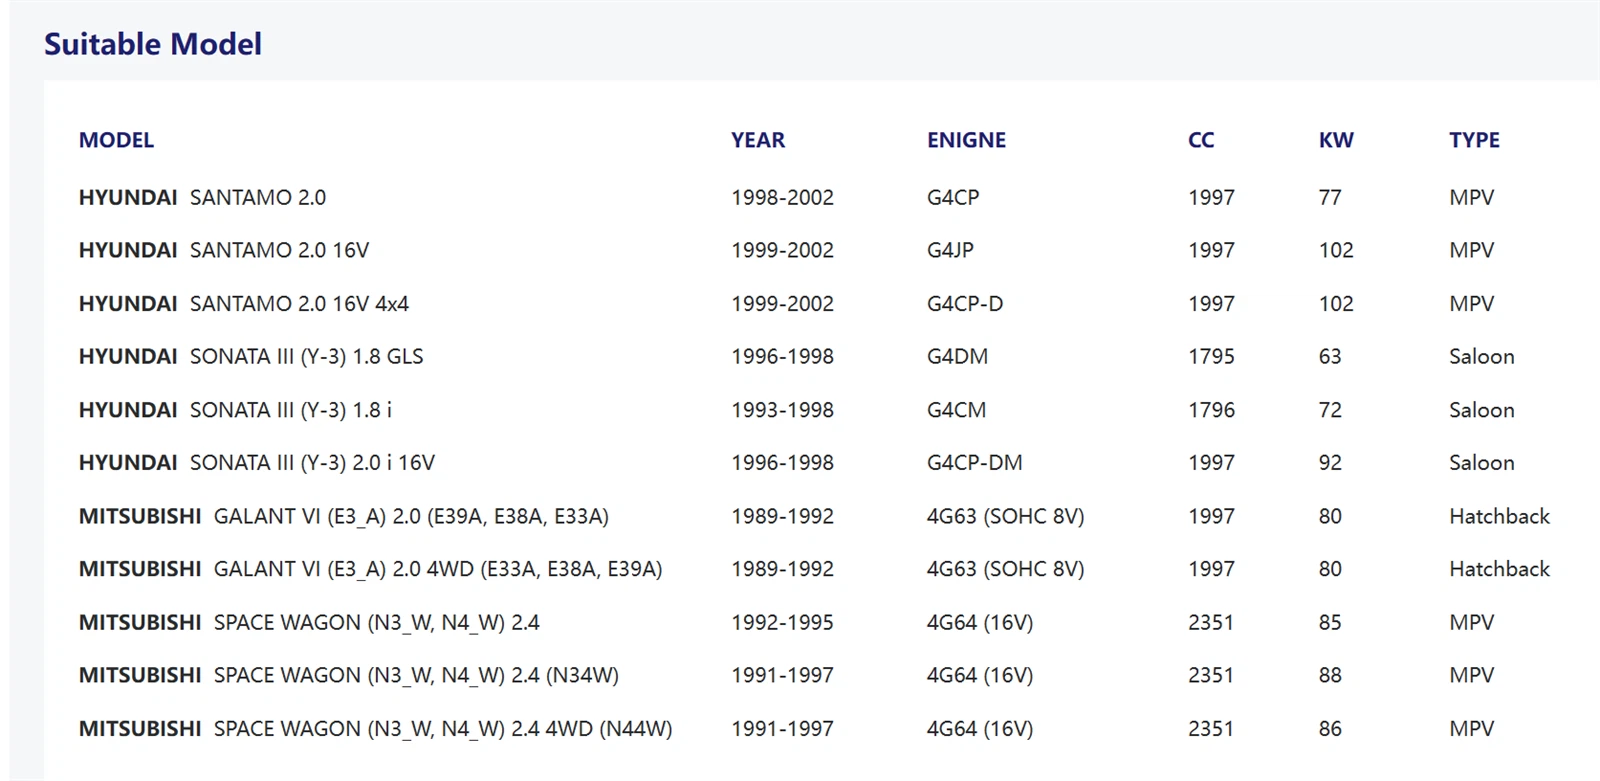Click the MODEL column header

pyautogui.click(x=116, y=140)
